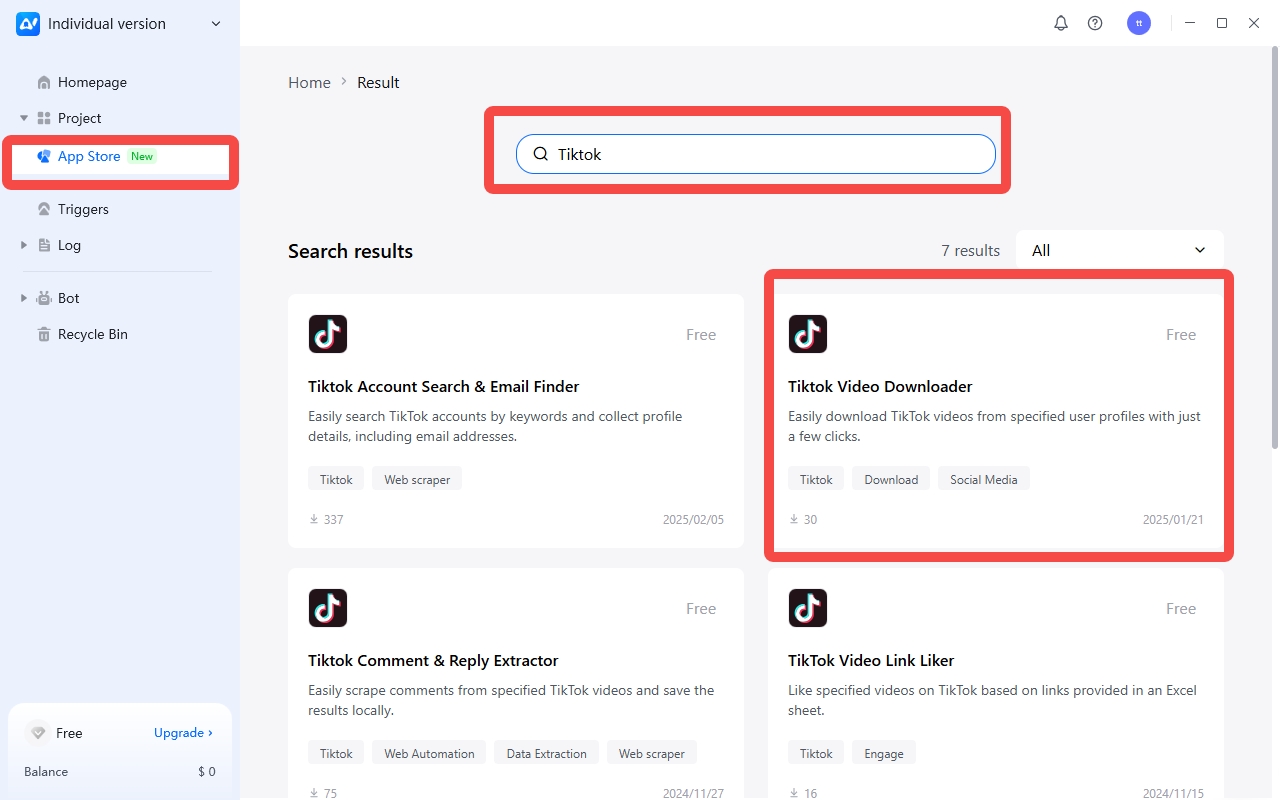Focus the Tiktok search field
1280x800 pixels.
click(x=756, y=154)
